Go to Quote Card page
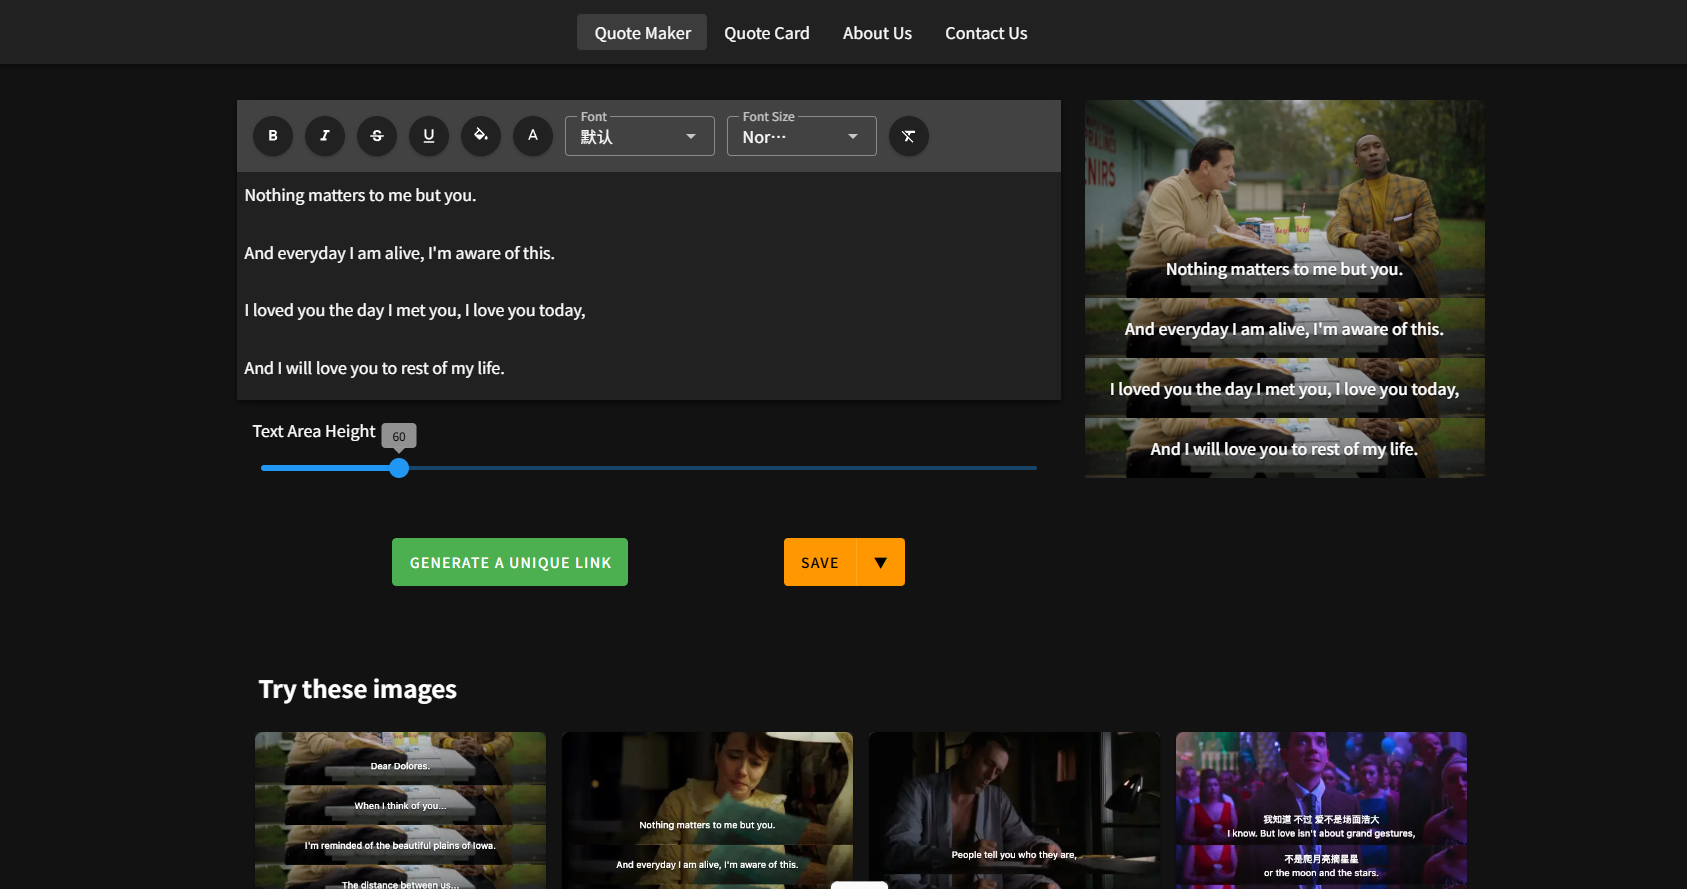 pyautogui.click(x=767, y=33)
